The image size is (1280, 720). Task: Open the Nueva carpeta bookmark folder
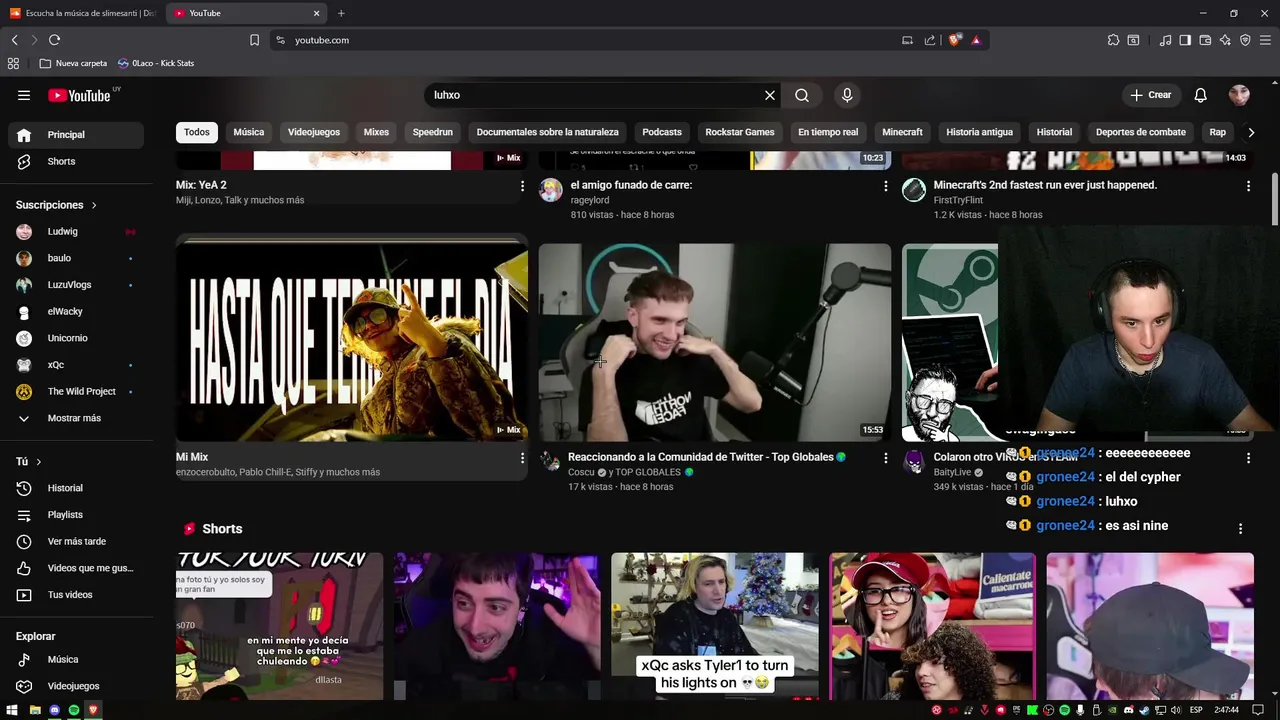[x=73, y=63]
